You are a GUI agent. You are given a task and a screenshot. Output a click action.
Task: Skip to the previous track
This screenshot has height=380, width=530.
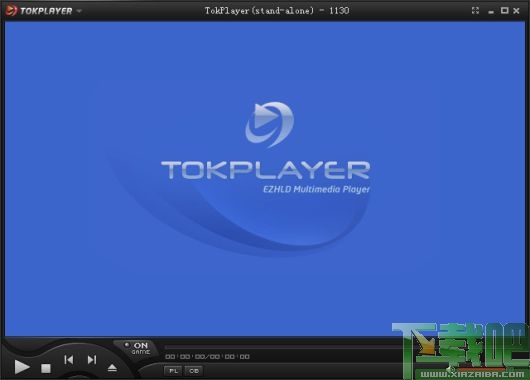click(69, 360)
